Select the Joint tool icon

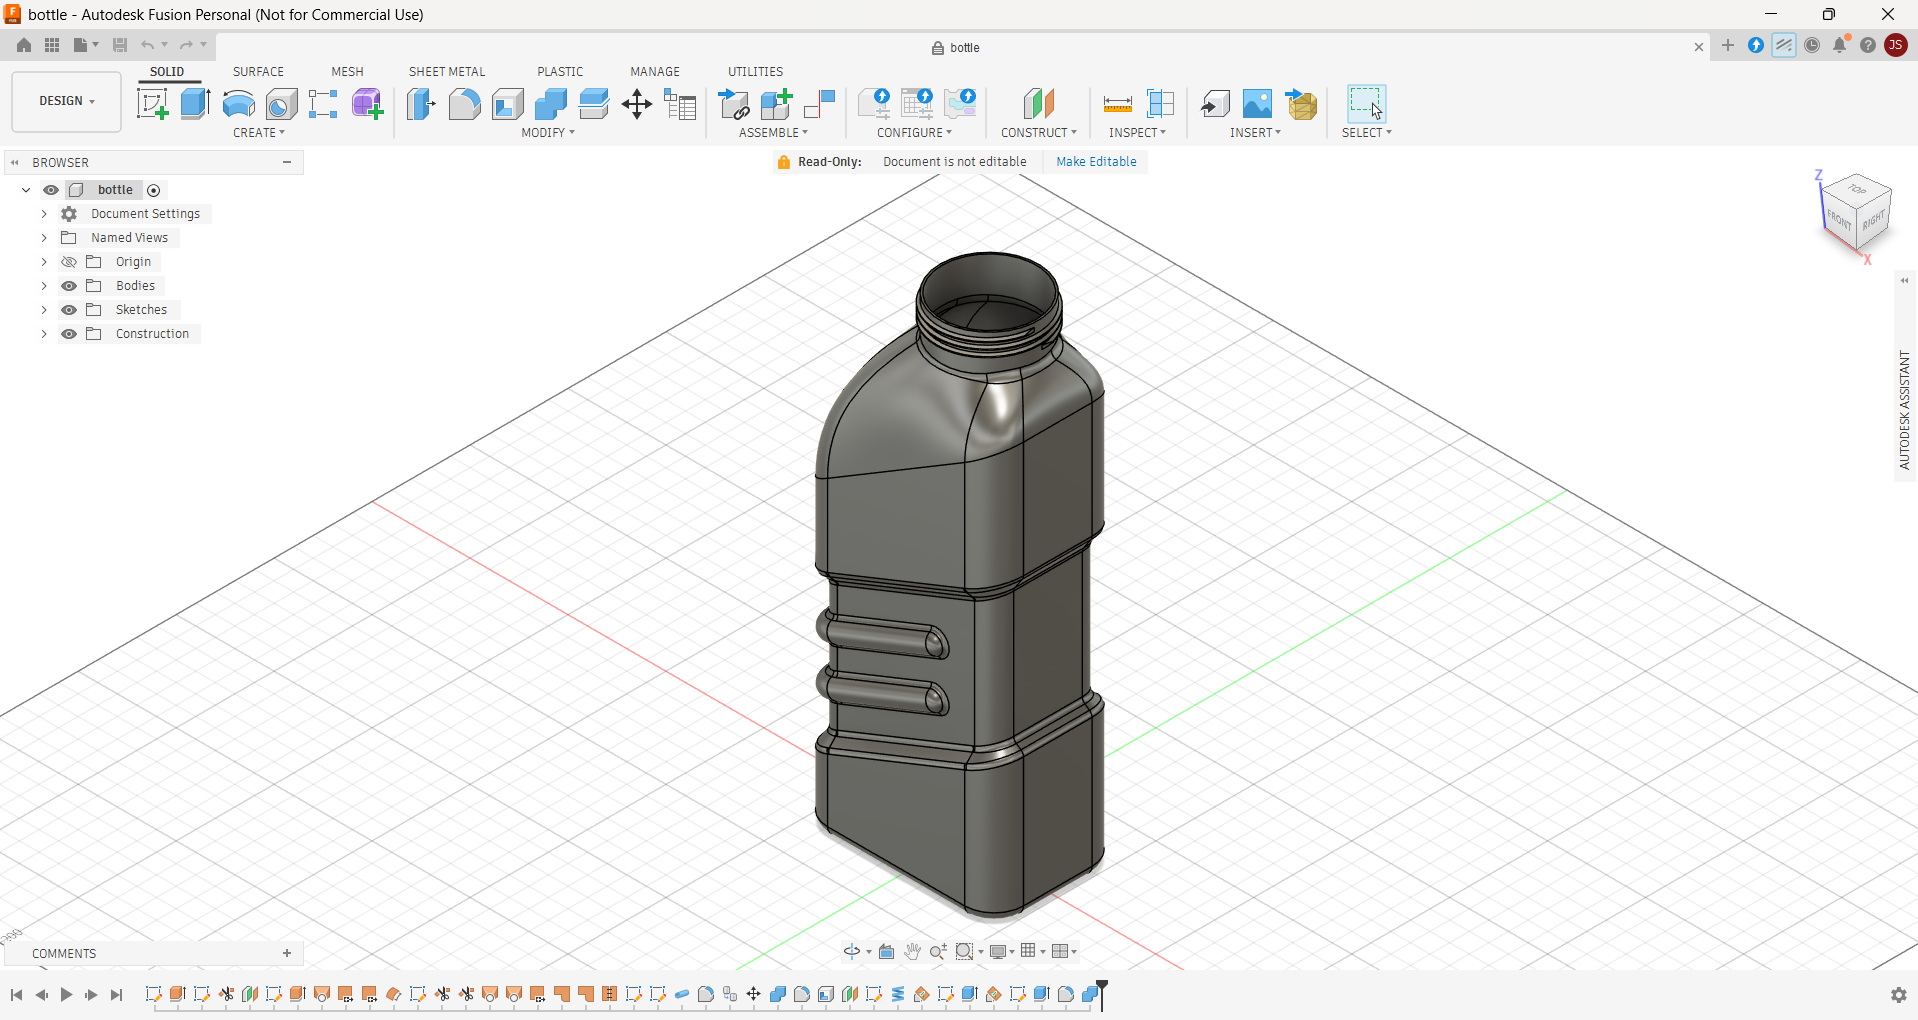(x=820, y=104)
